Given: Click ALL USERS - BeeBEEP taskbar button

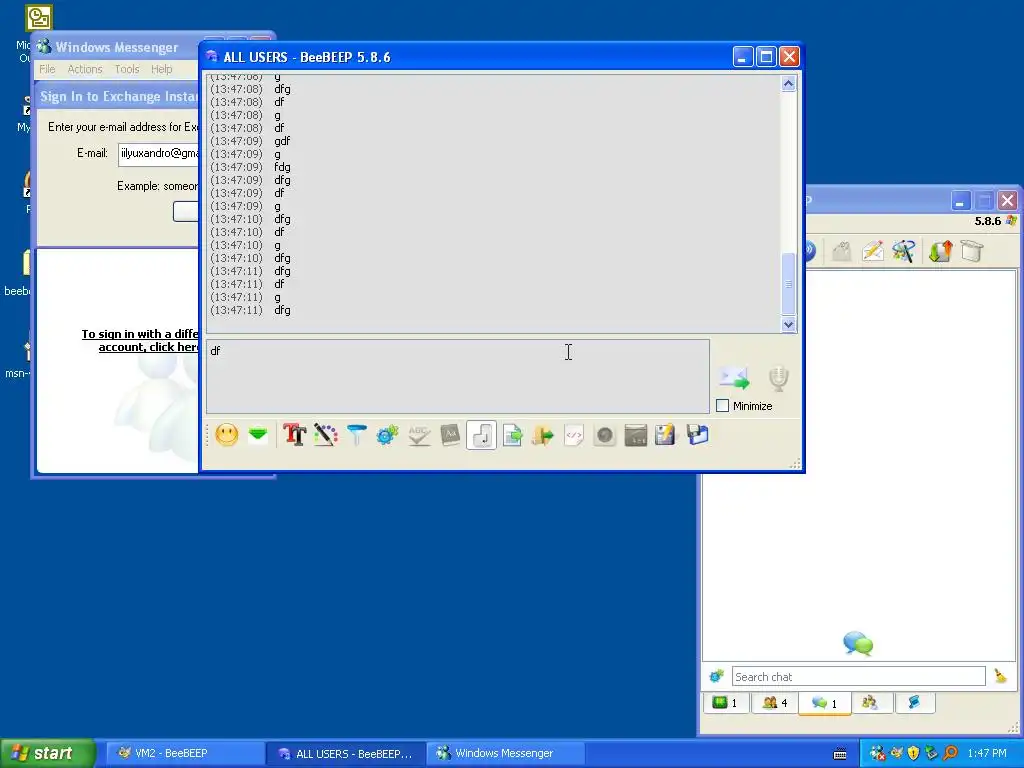Looking at the screenshot, I should pyautogui.click(x=346, y=754).
